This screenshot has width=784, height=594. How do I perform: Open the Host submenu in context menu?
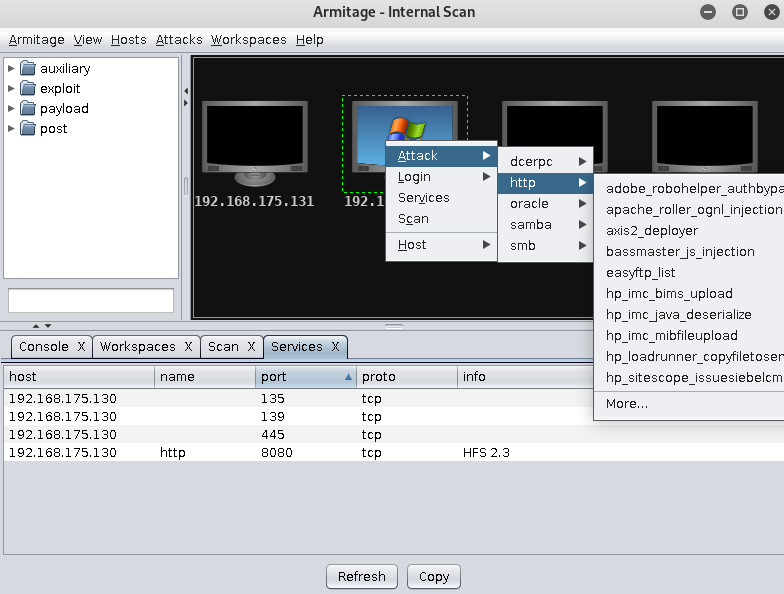pos(442,244)
